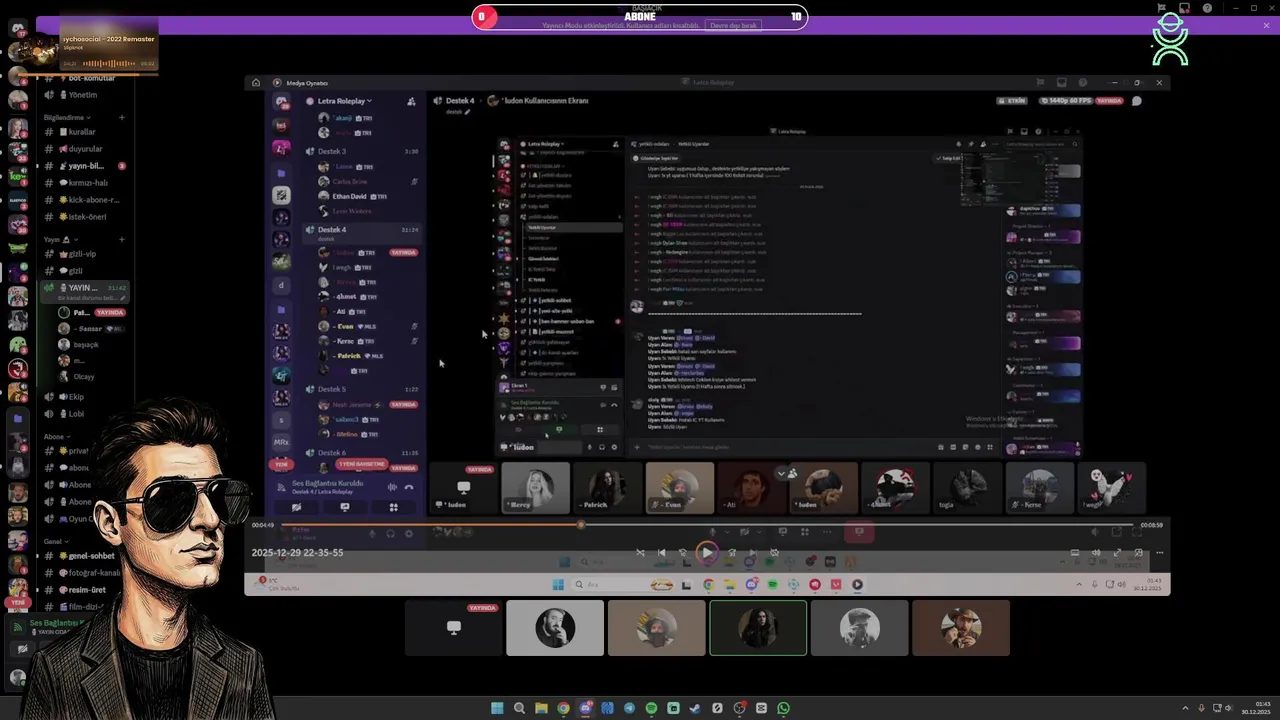1280x720 pixels.
Task: Click the disconnect call icon in video
Action: [x=409, y=487]
